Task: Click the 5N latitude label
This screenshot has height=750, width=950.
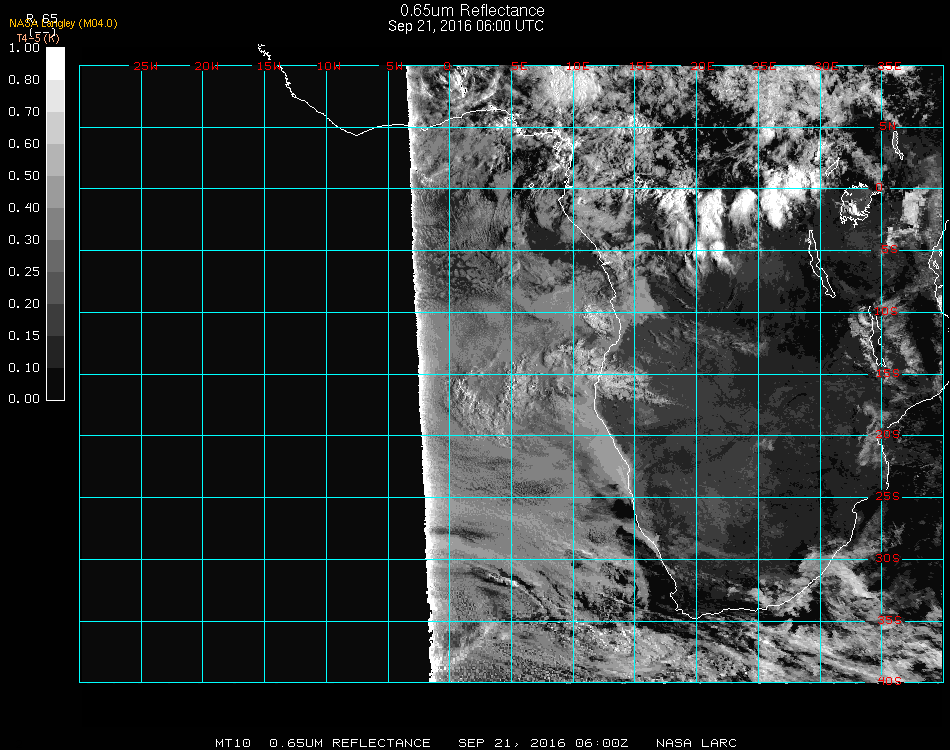Action: (888, 126)
